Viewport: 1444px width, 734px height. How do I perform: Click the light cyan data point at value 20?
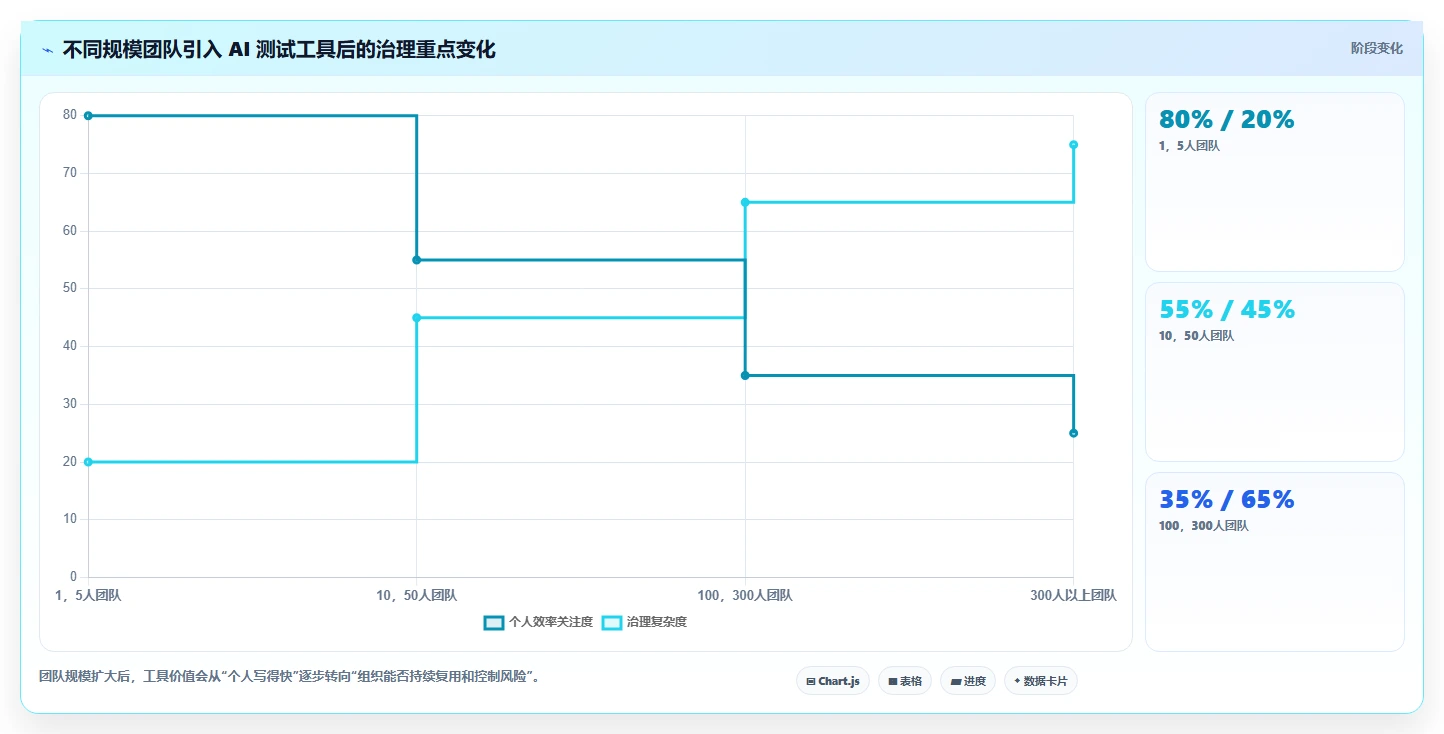pos(88,462)
